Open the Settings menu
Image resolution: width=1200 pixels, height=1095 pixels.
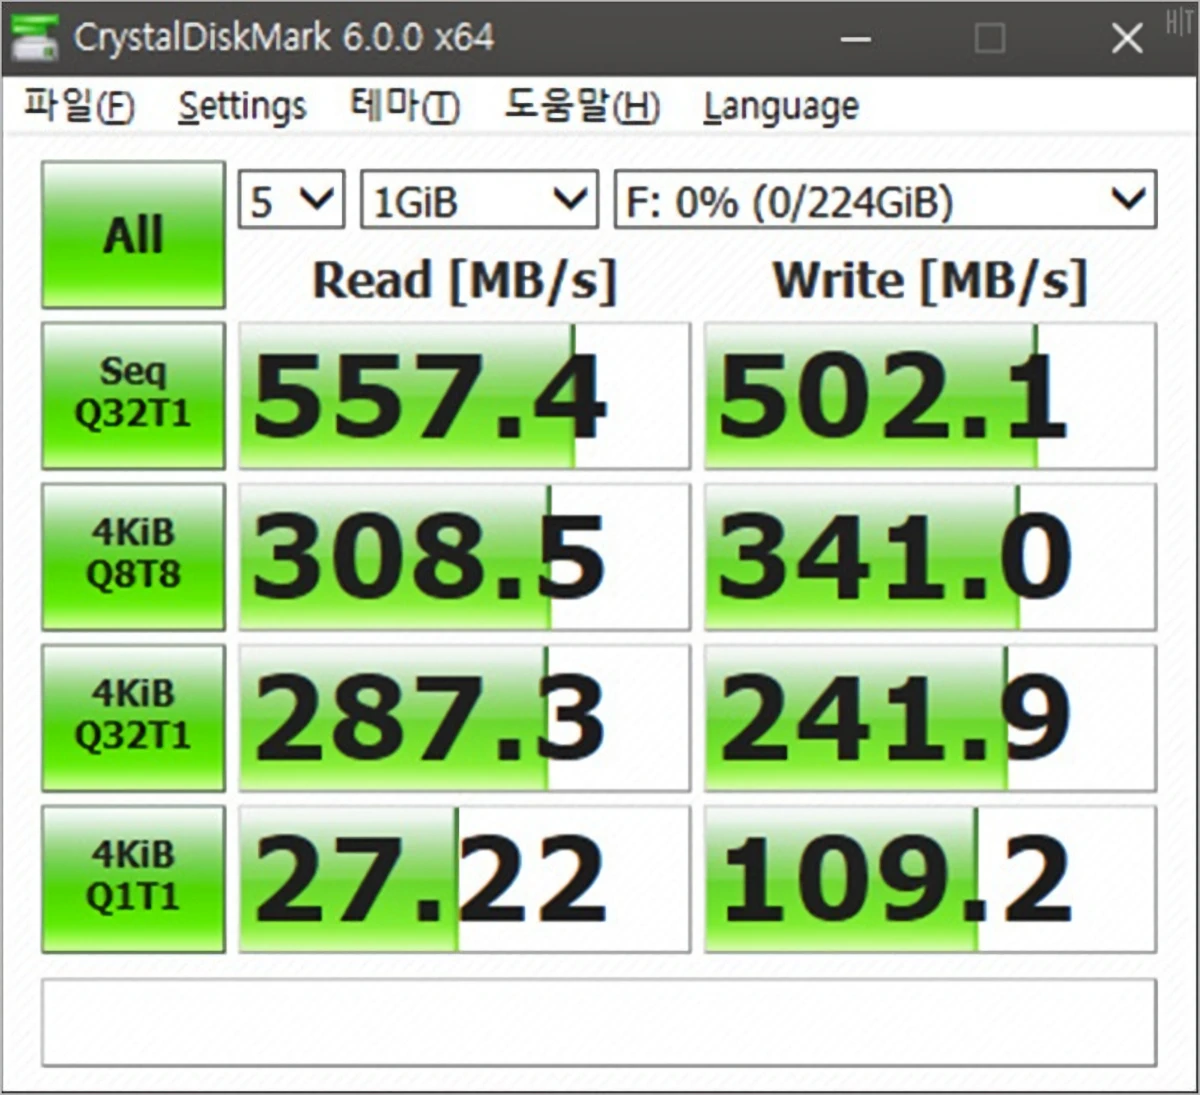tap(242, 106)
